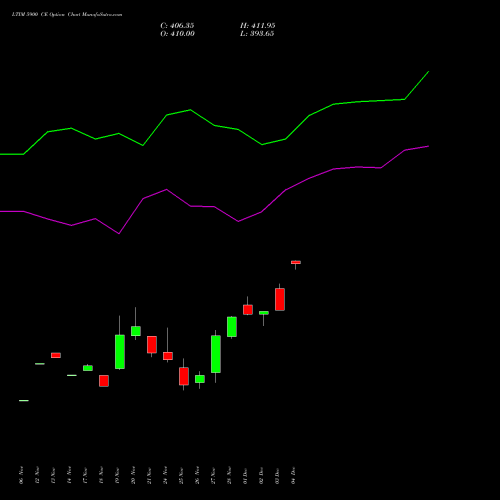
Task: Click the 03 Dec date label
Action: pos(277,475)
